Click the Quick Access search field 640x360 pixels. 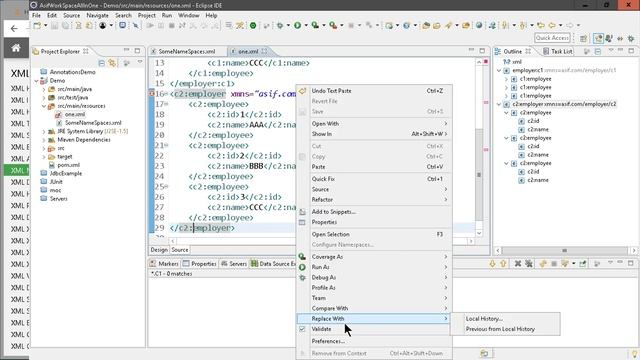point(552,38)
